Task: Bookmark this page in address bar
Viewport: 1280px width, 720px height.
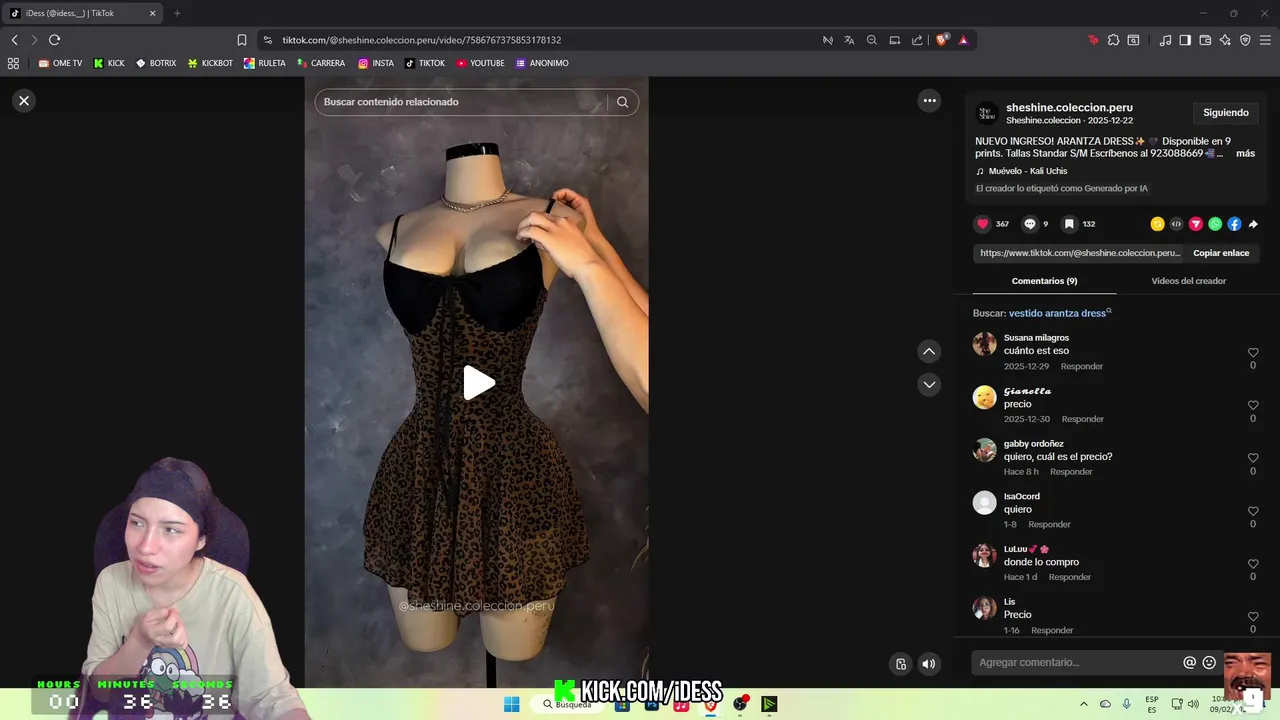Action: (242, 40)
